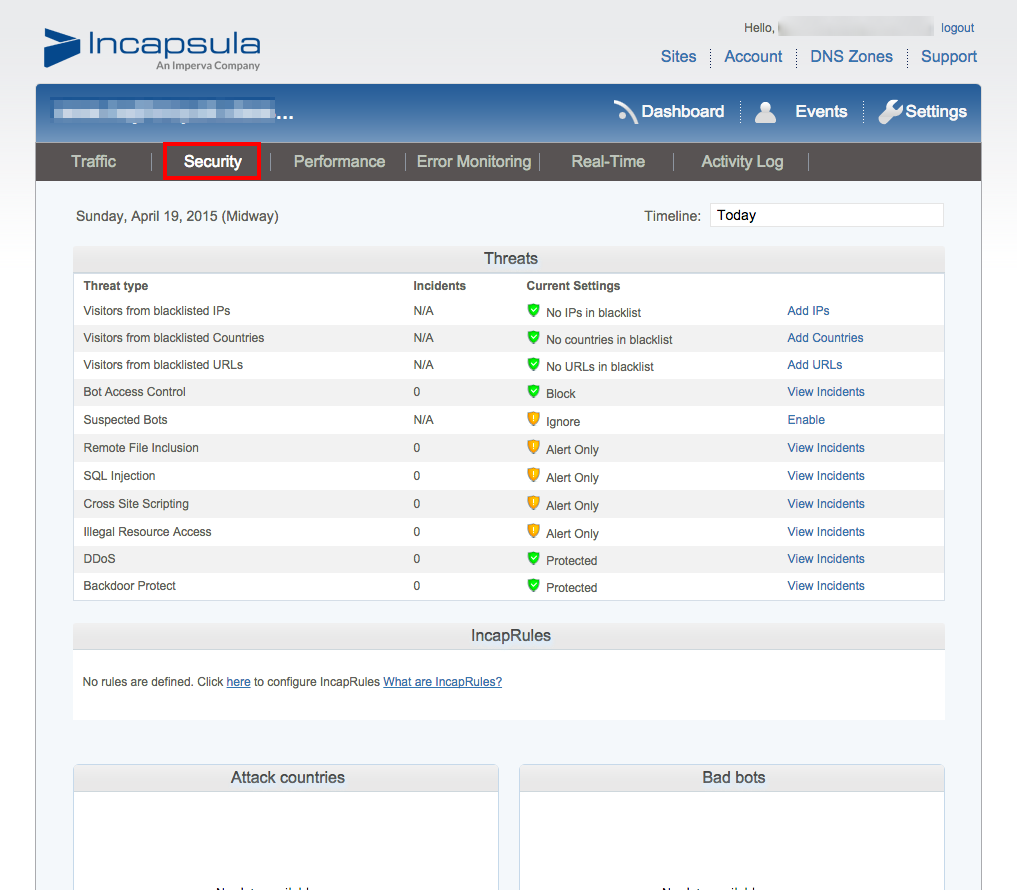Click the Dashboard gauge icon
1017x890 pixels.
(x=626, y=112)
